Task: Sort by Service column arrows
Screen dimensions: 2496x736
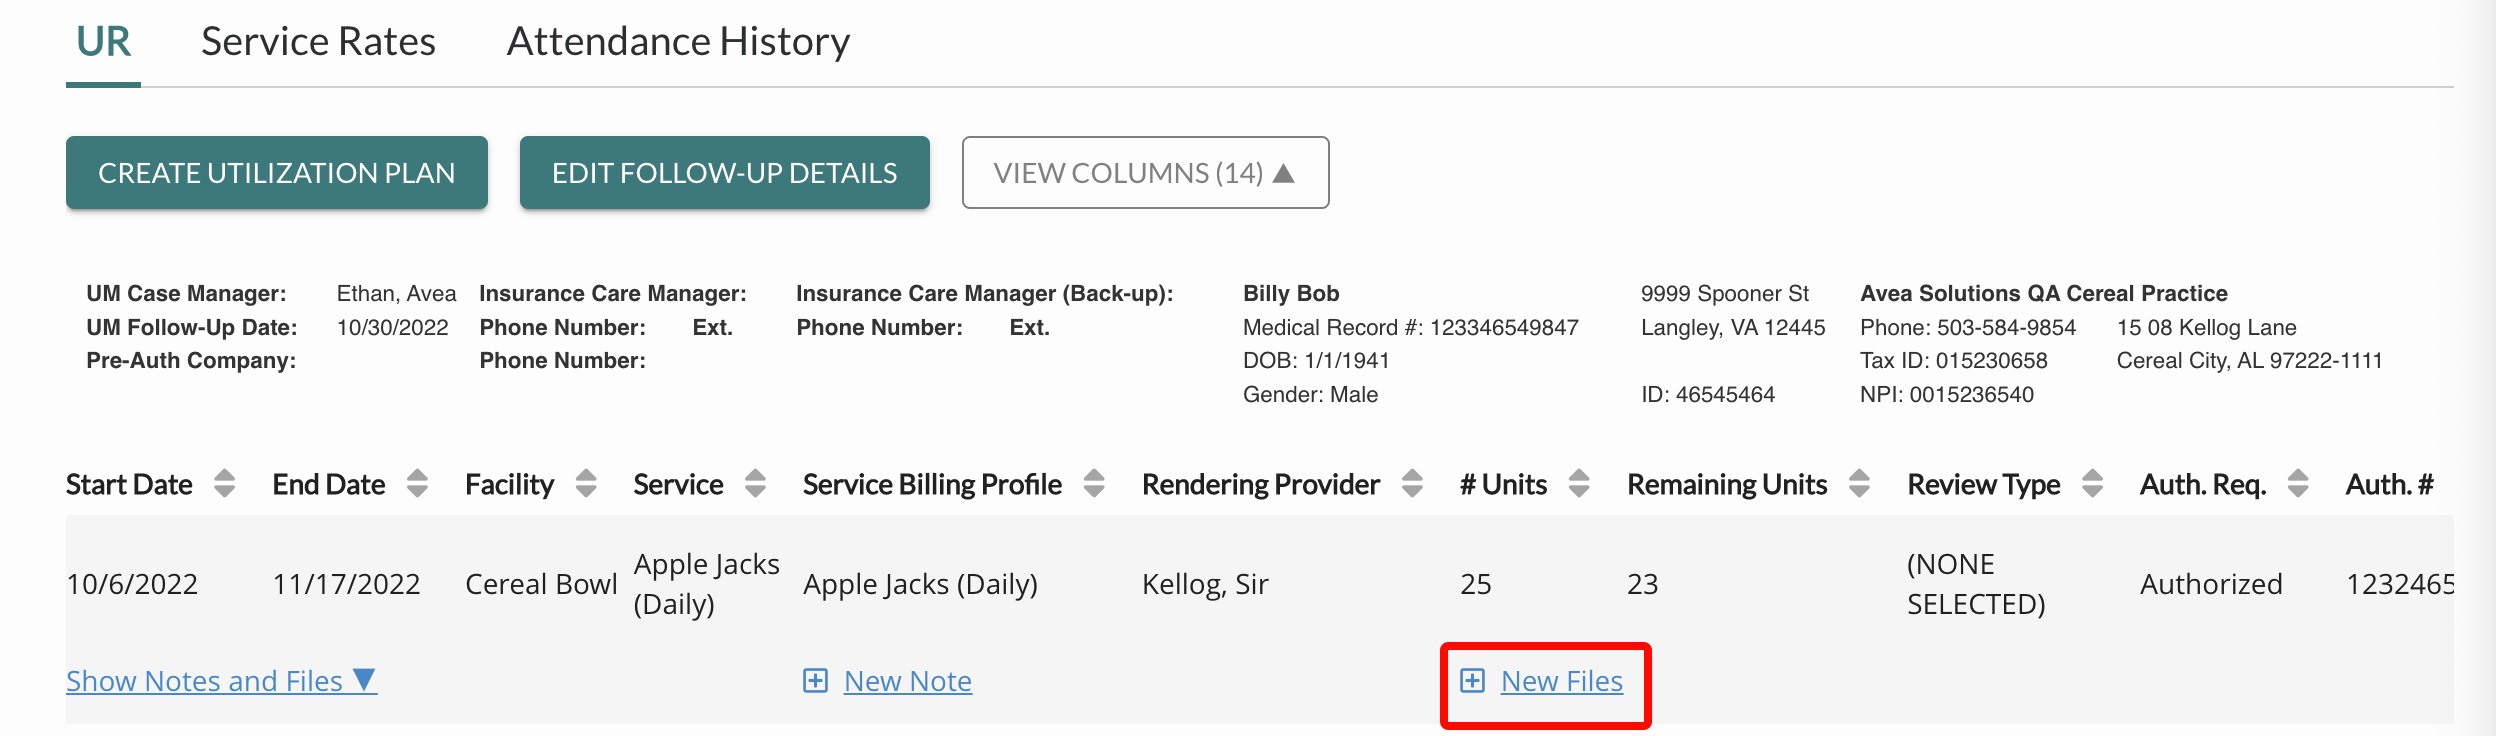Action: tap(756, 484)
